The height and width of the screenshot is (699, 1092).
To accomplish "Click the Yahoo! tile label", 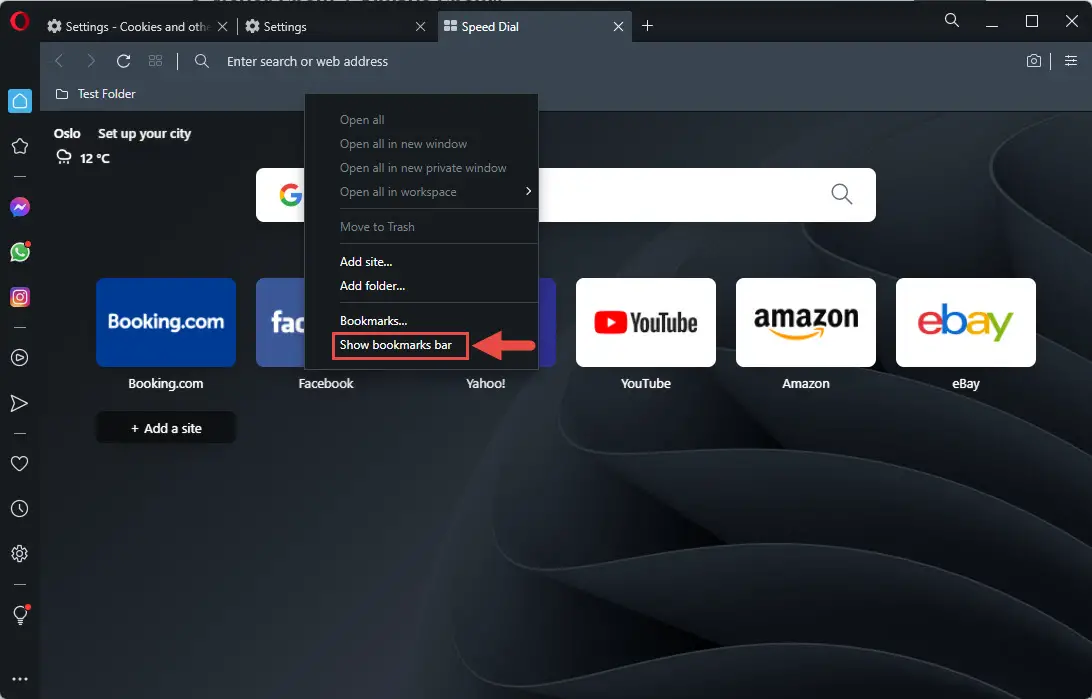I will pyautogui.click(x=485, y=384).
